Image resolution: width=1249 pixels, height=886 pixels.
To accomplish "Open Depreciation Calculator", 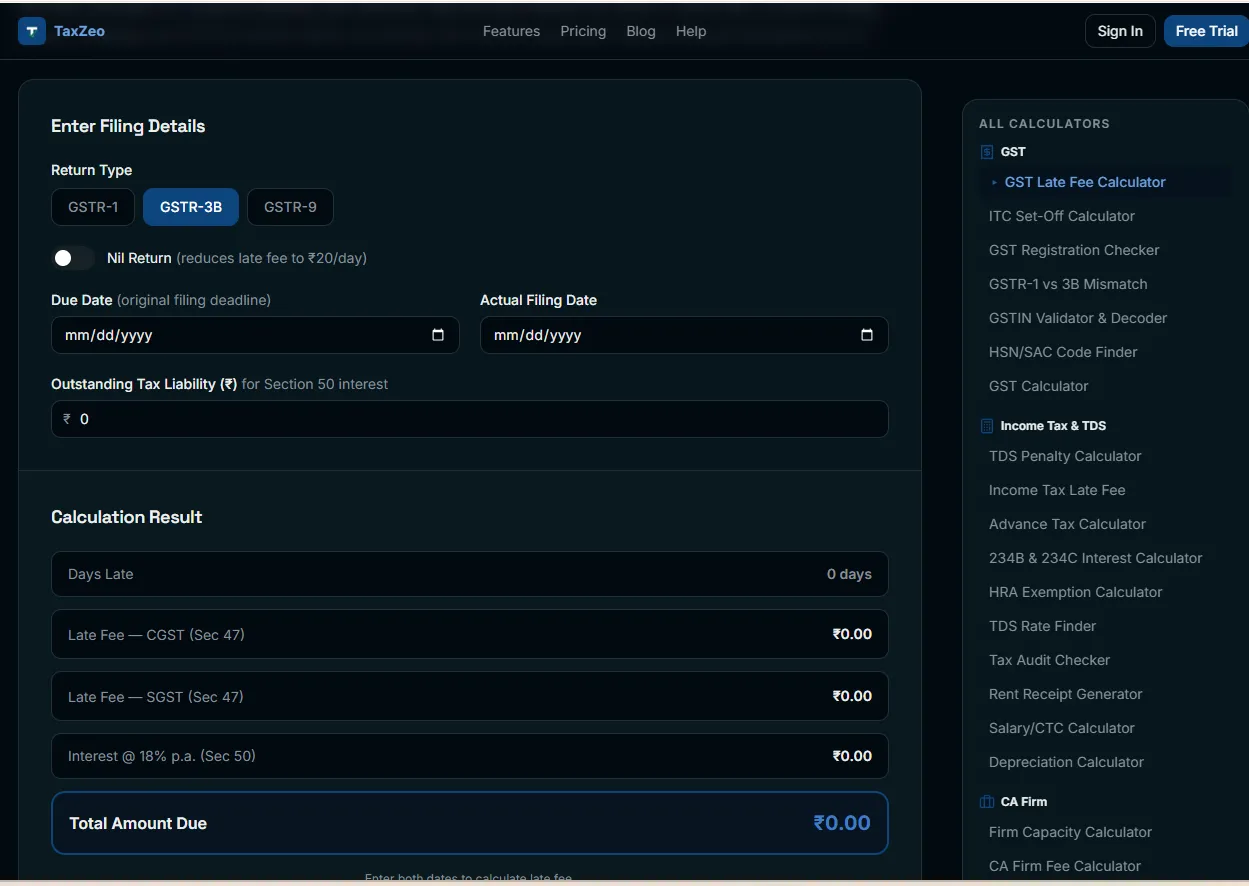I will (1066, 762).
